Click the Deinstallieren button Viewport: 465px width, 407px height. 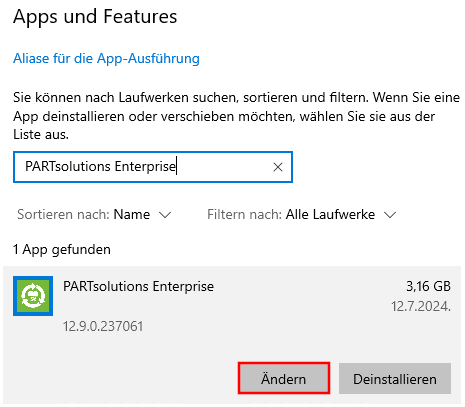pyautogui.click(x=395, y=378)
